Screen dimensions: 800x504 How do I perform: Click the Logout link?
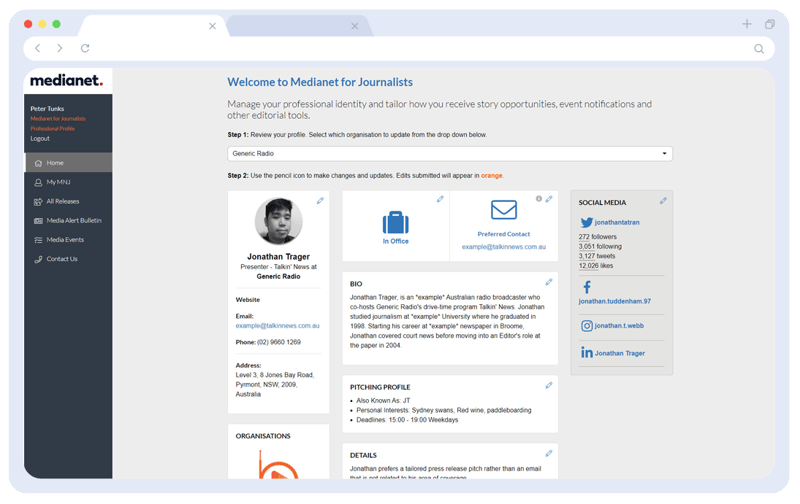click(x=40, y=138)
